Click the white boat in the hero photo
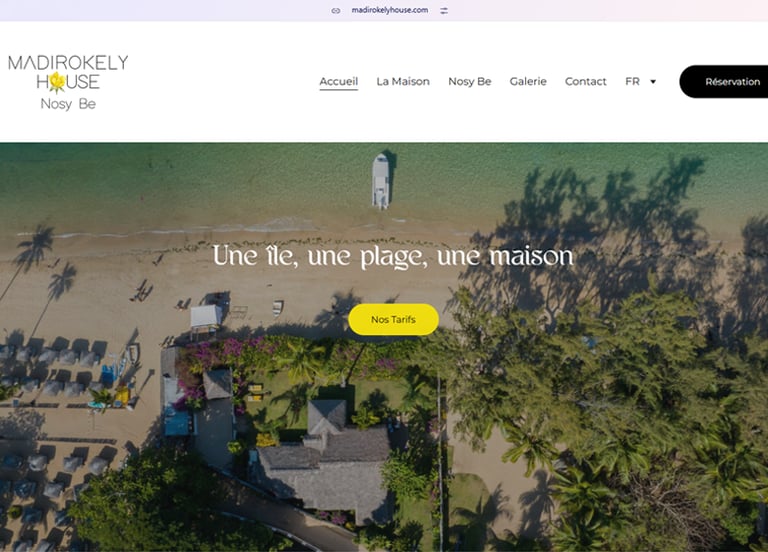 381,181
